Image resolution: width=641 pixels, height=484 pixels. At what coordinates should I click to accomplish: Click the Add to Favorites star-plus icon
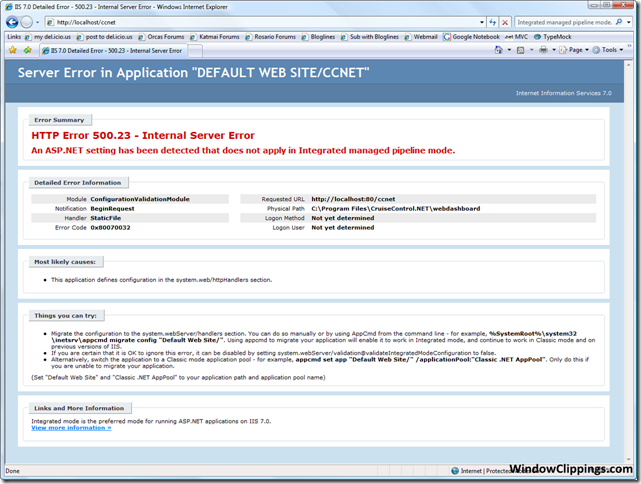(x=27, y=50)
